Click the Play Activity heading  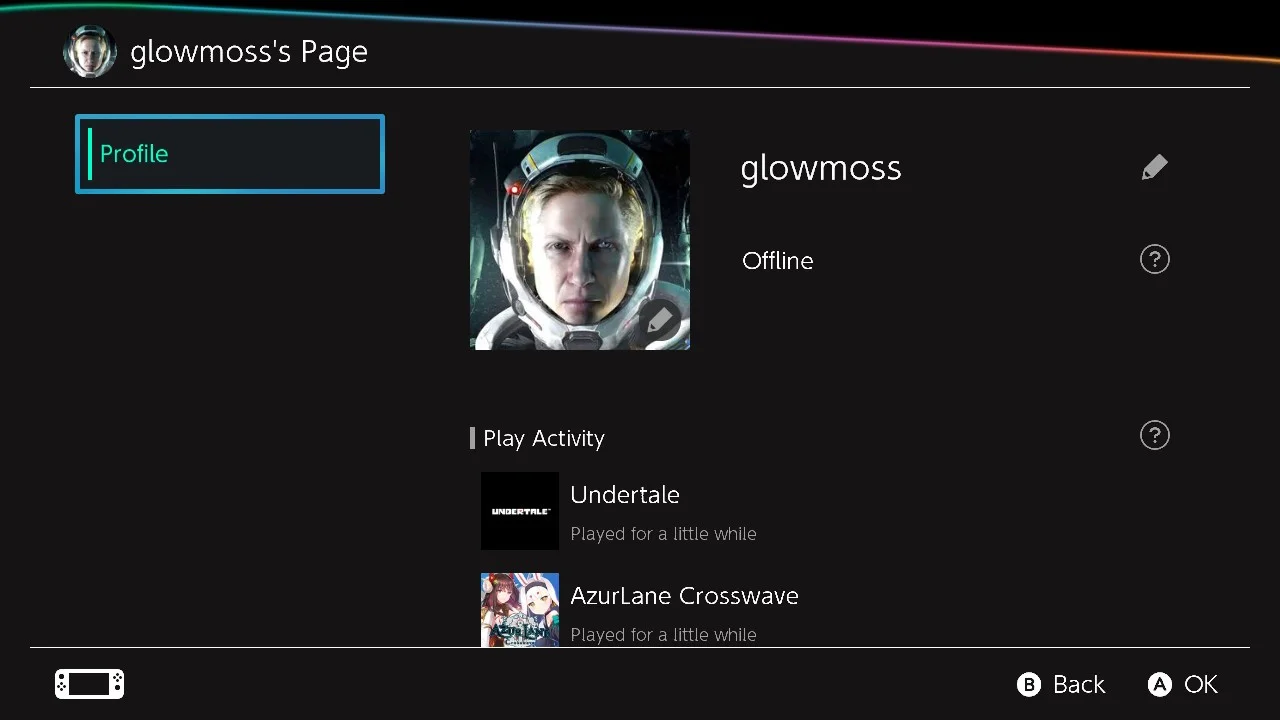[544, 438]
